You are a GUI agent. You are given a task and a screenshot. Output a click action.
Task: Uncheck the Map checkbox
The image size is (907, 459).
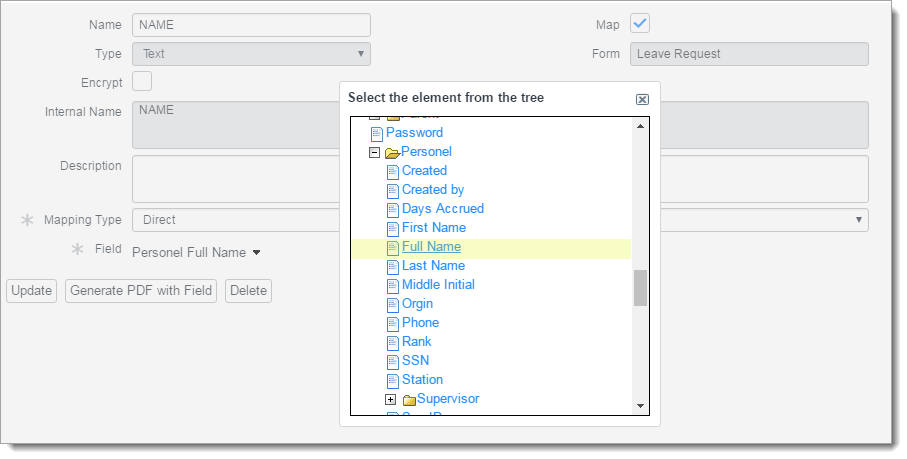coord(640,24)
